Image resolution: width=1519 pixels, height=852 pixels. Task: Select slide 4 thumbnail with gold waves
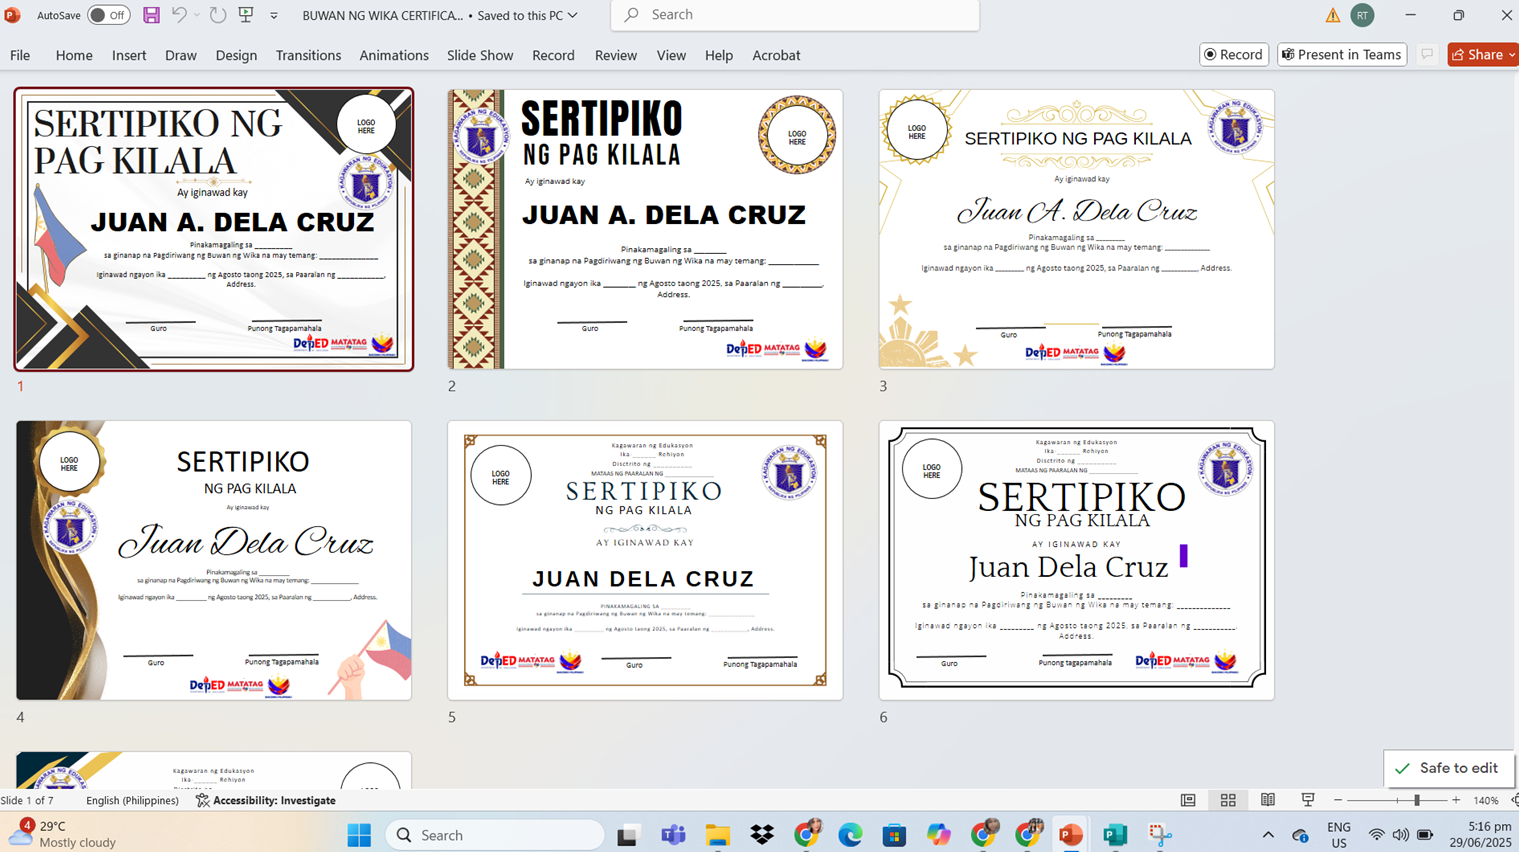[214, 560]
